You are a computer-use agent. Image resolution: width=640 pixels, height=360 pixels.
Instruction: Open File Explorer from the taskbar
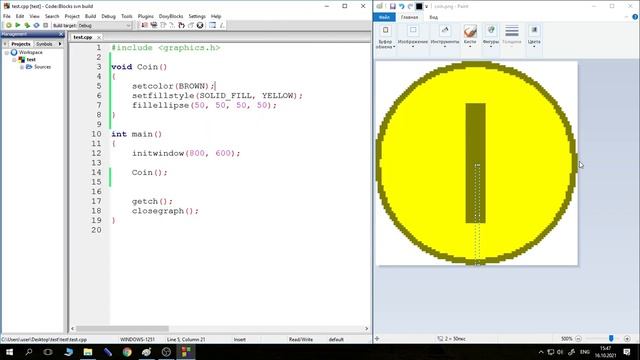coord(88,352)
